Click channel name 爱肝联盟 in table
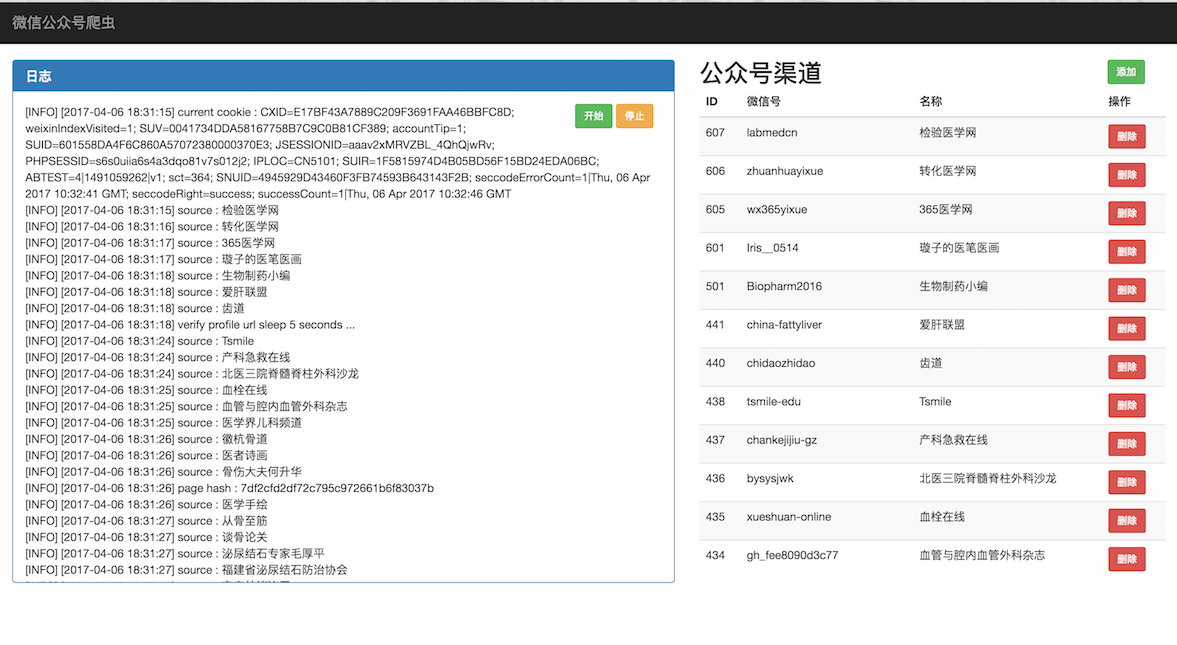 tap(942, 324)
